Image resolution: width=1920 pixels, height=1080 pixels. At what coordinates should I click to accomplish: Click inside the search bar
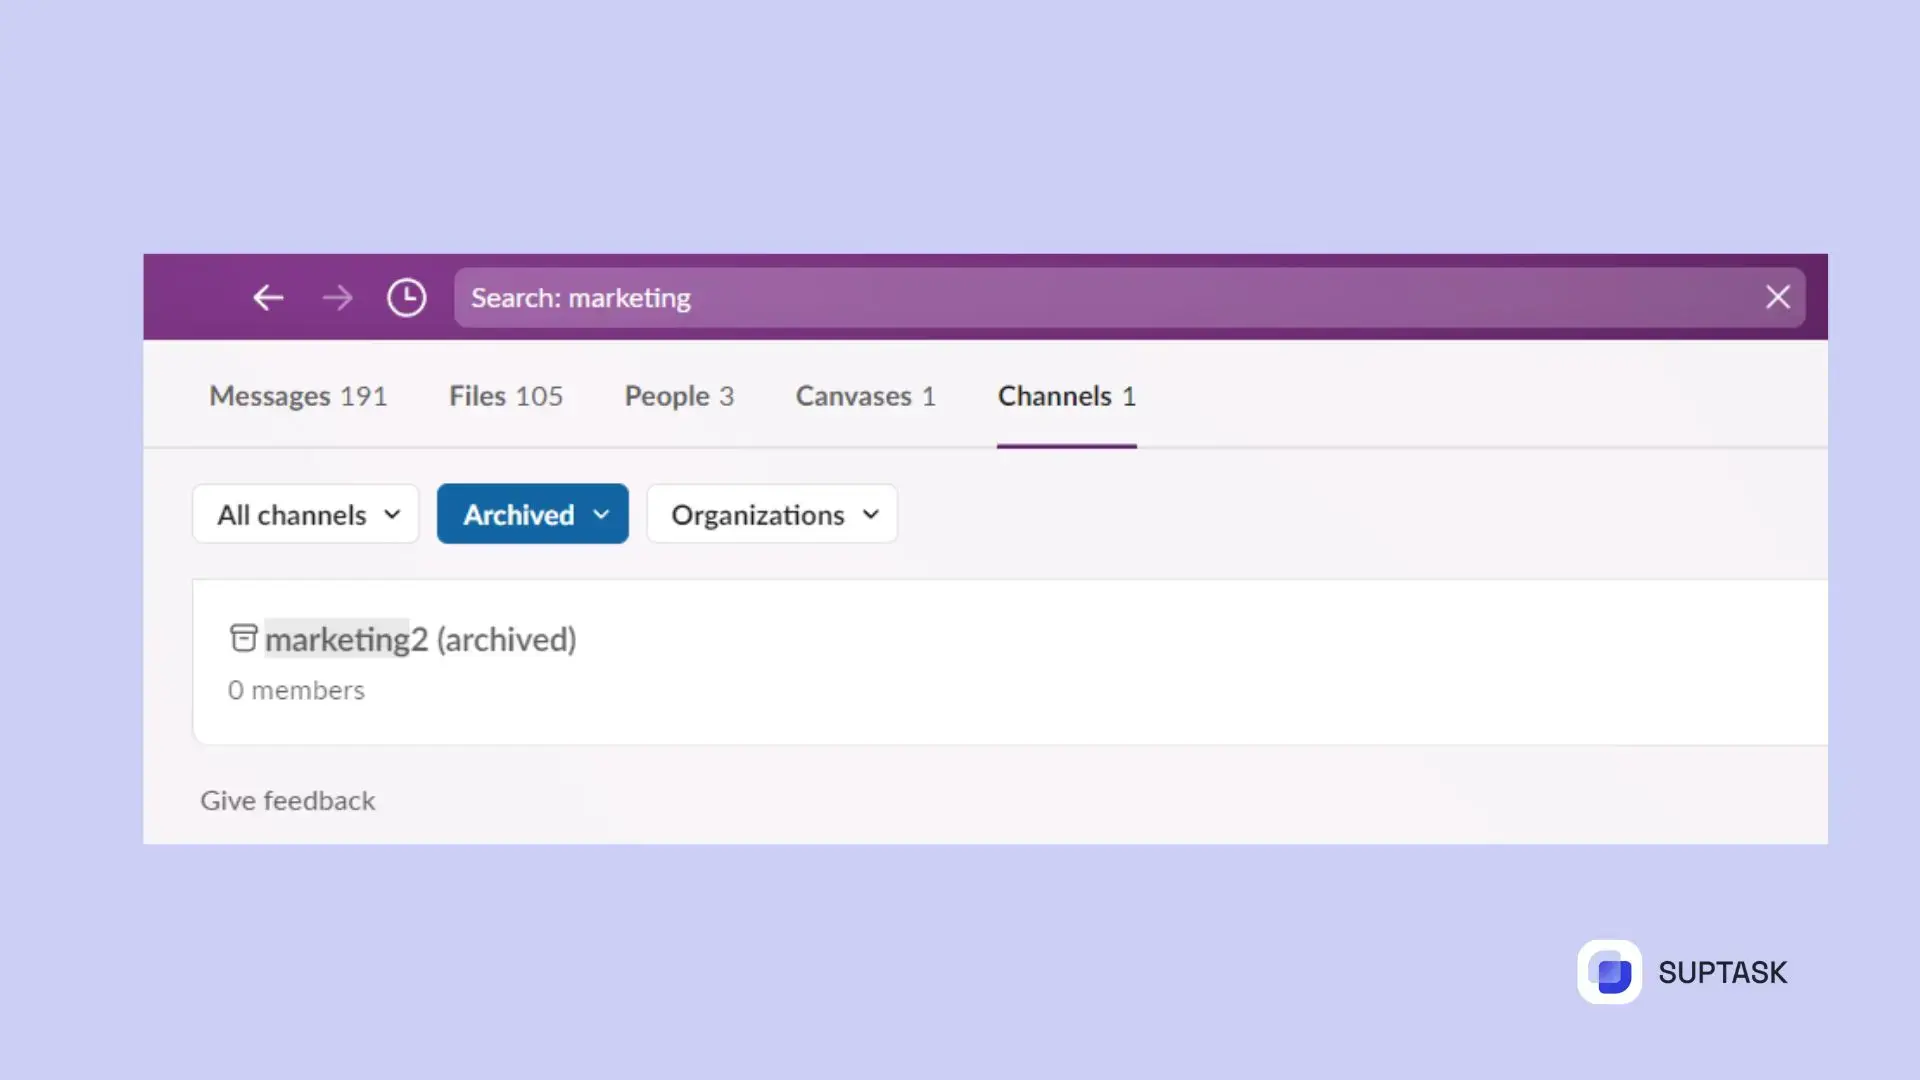pyautogui.click(x=900, y=297)
